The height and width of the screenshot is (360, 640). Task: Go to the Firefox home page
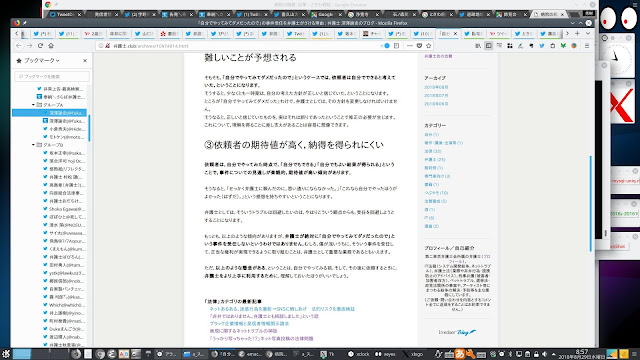(x=51, y=46)
